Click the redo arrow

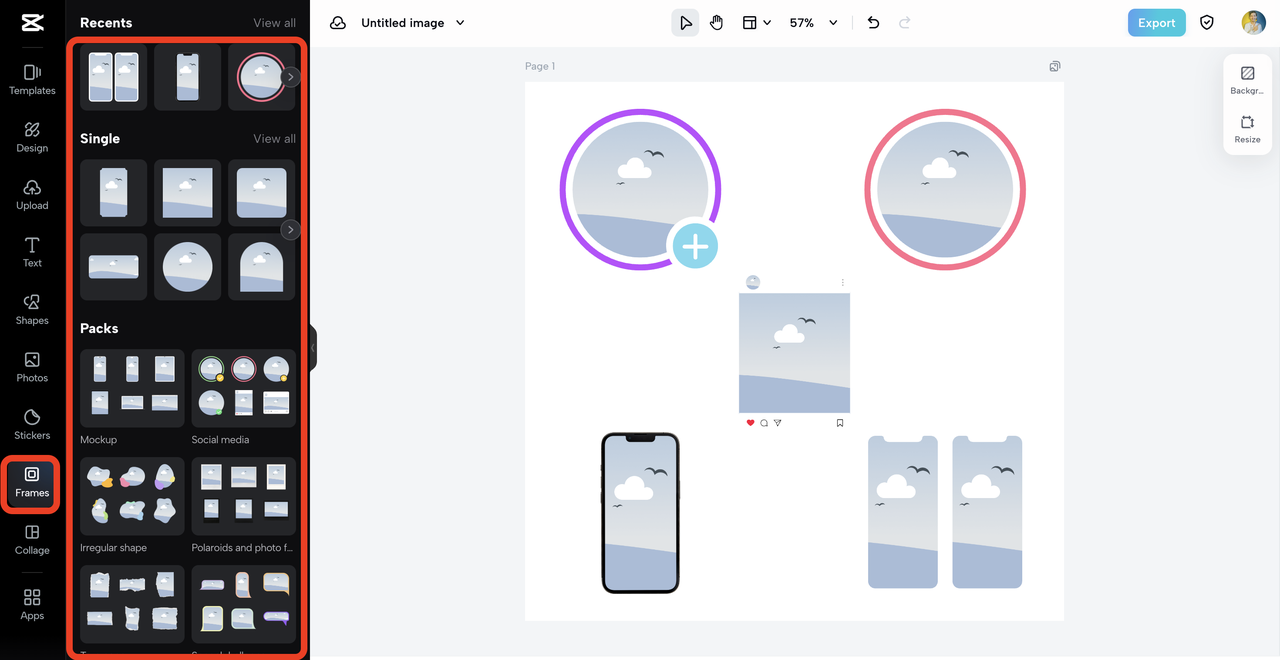905,23
